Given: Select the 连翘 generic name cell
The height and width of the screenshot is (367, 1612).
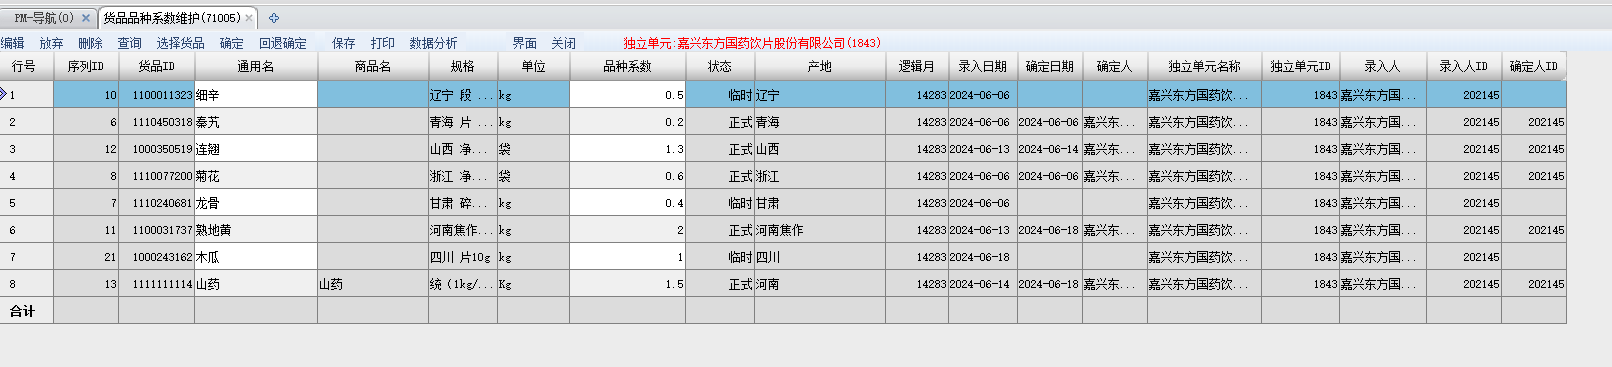Looking at the screenshot, I should click(x=256, y=149).
